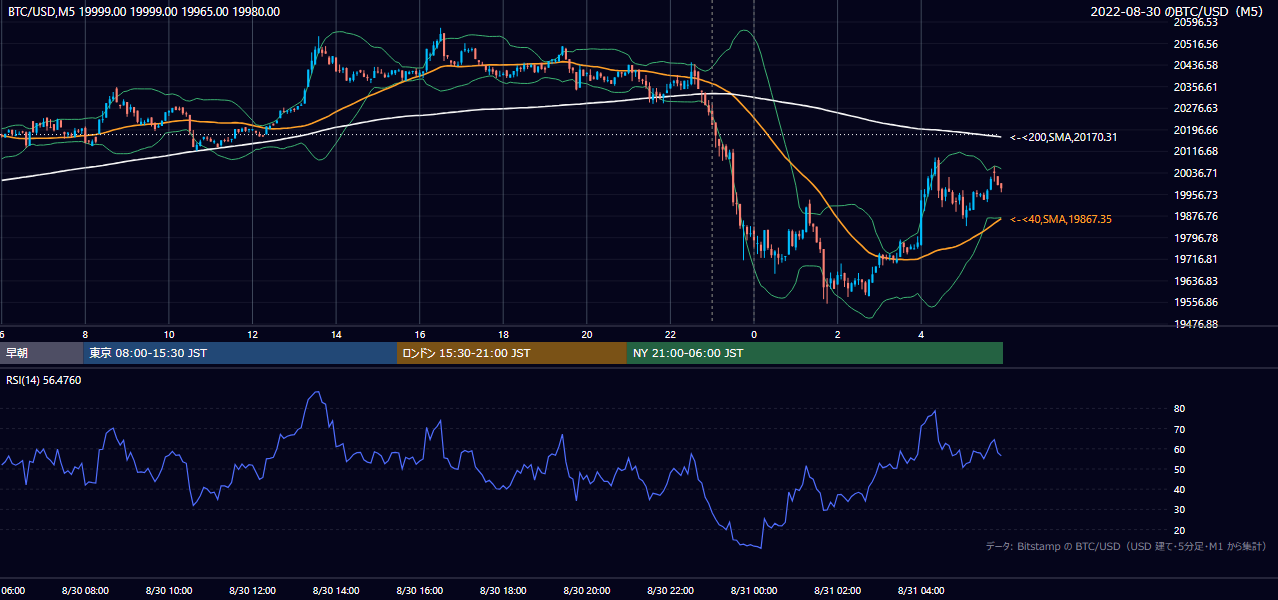
Task: Click the '8/30 16:00' bottom time label
Action: (419, 591)
